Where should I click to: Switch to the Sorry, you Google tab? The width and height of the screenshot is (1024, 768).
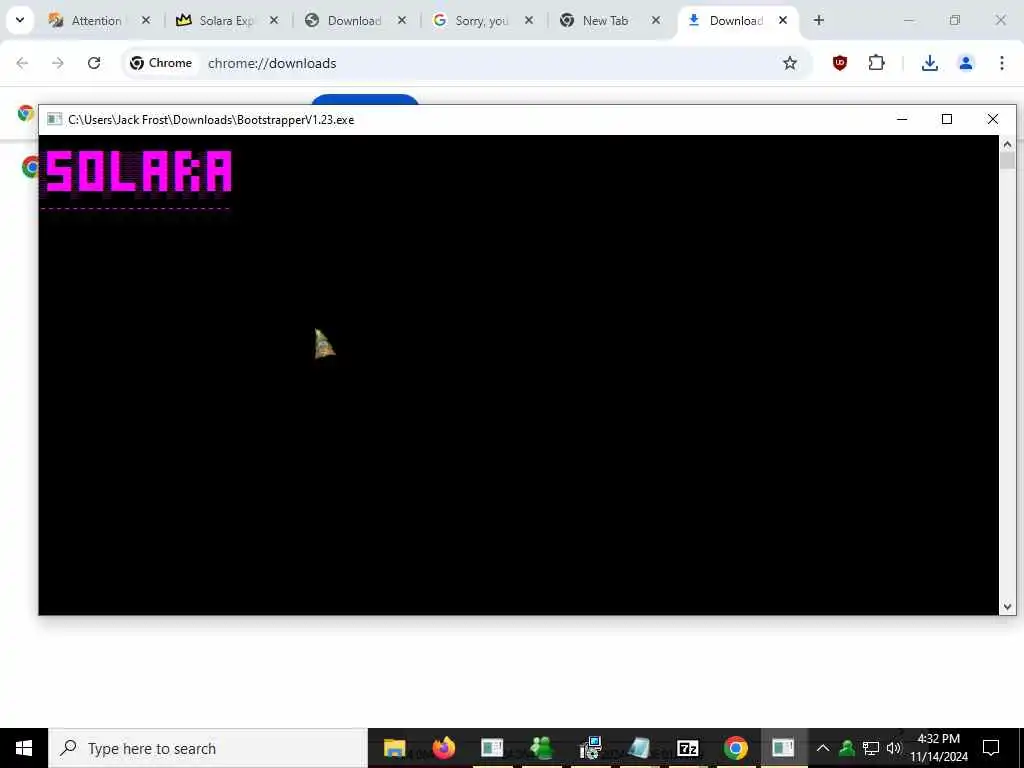[x=482, y=20]
